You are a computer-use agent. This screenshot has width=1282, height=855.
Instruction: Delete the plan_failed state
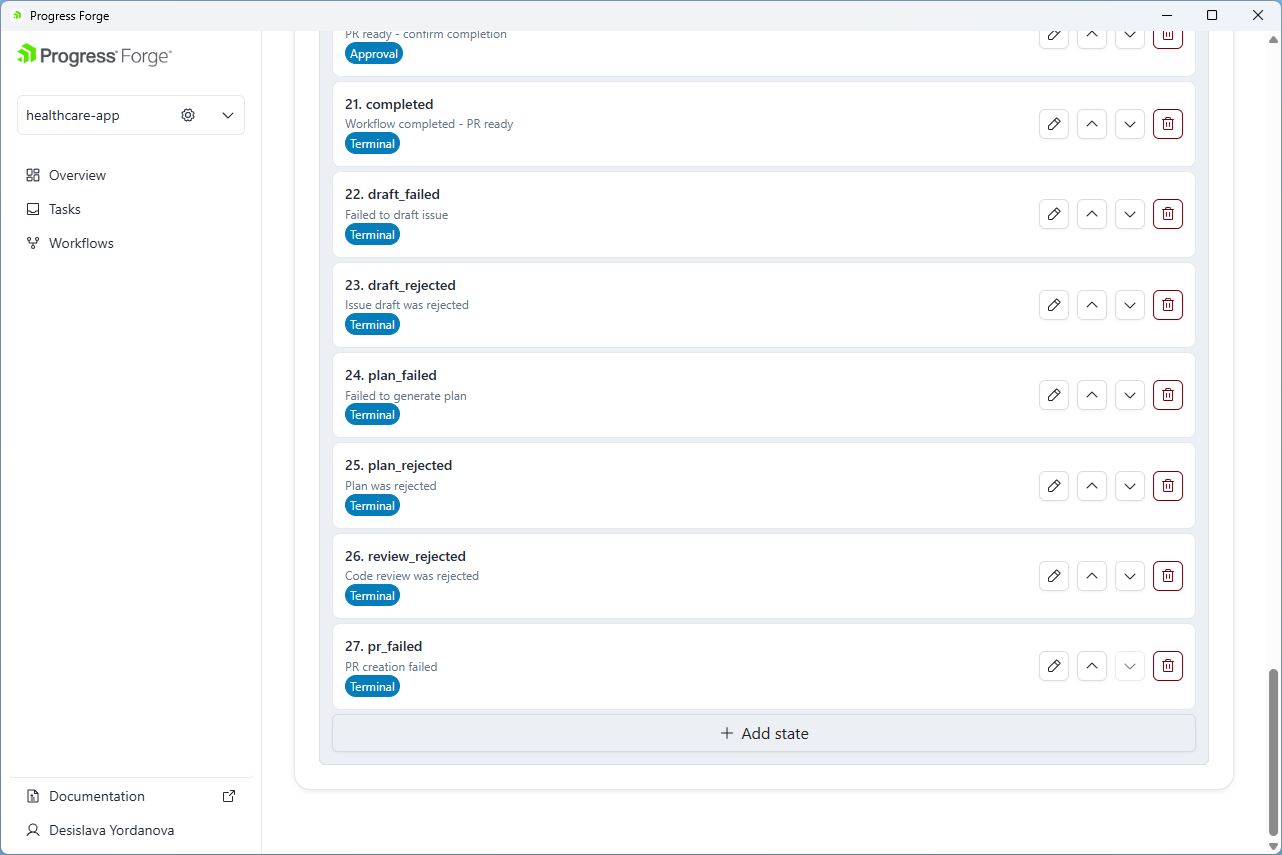click(1168, 395)
